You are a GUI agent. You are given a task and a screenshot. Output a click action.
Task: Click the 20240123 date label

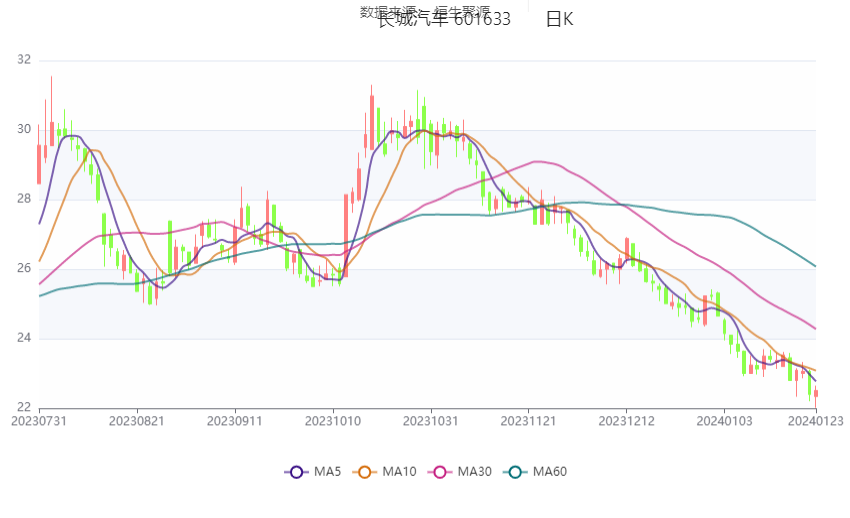816,421
